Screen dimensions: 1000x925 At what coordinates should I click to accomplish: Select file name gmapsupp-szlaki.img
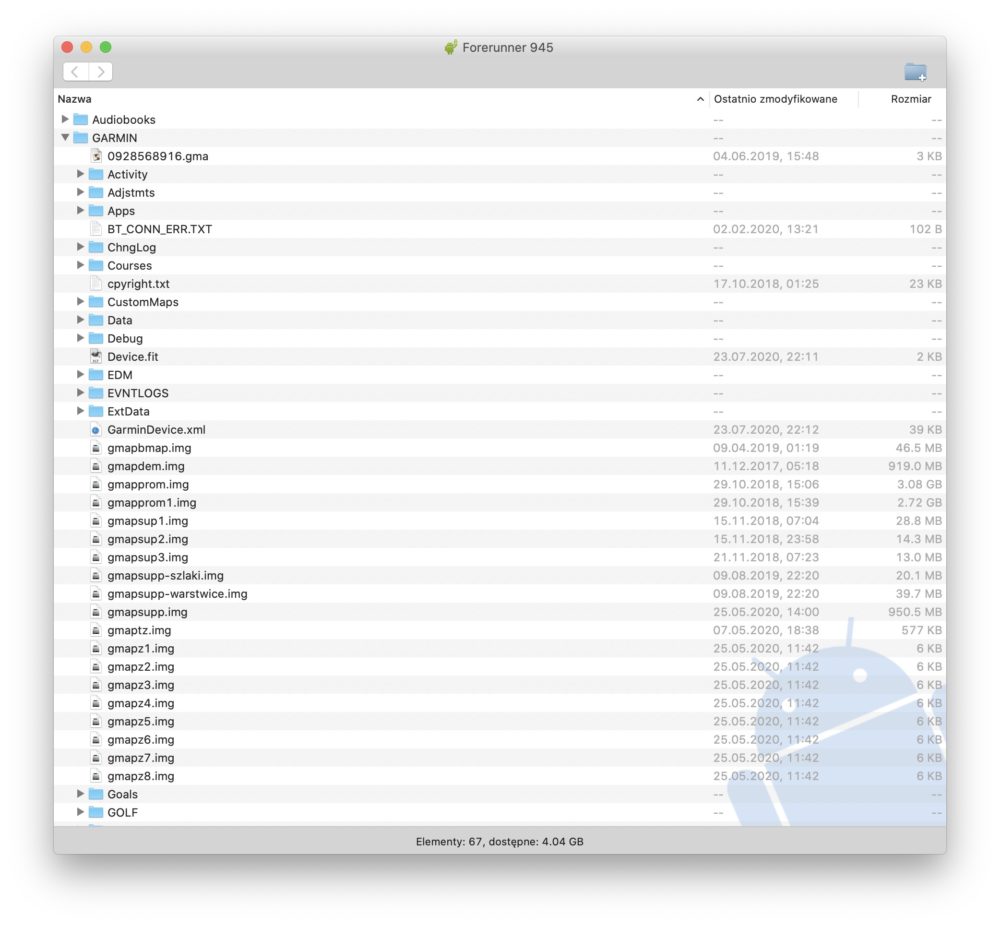(x=166, y=575)
